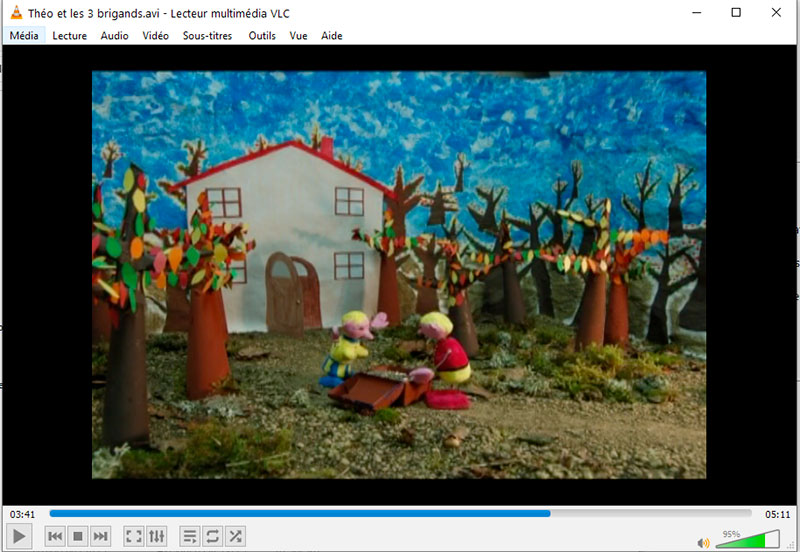Maximize the VLC window
Image resolution: width=800 pixels, height=552 pixels.
click(x=736, y=12)
